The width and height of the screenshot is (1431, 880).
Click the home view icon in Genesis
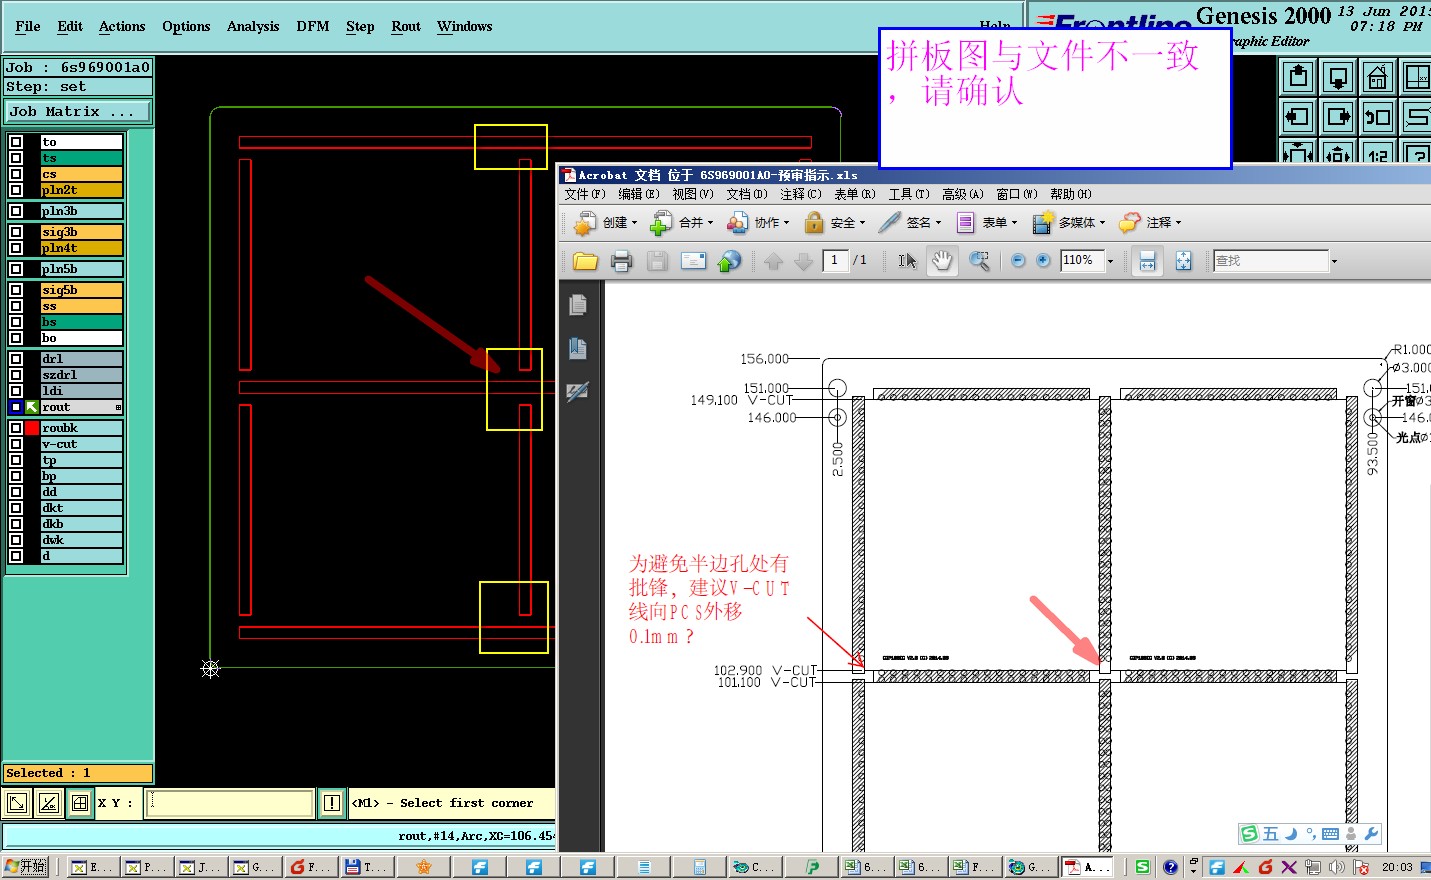click(x=1378, y=76)
